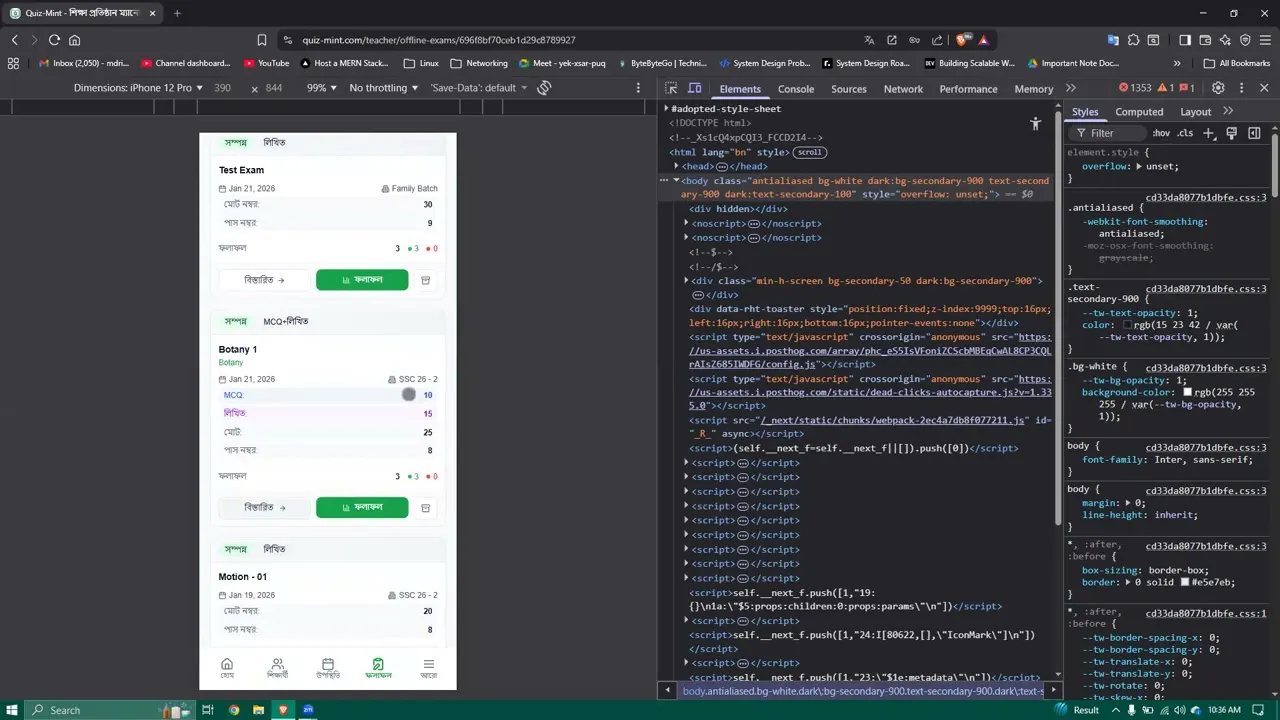Switch to the Computed styles tab
The height and width of the screenshot is (720, 1280).
click(1139, 112)
